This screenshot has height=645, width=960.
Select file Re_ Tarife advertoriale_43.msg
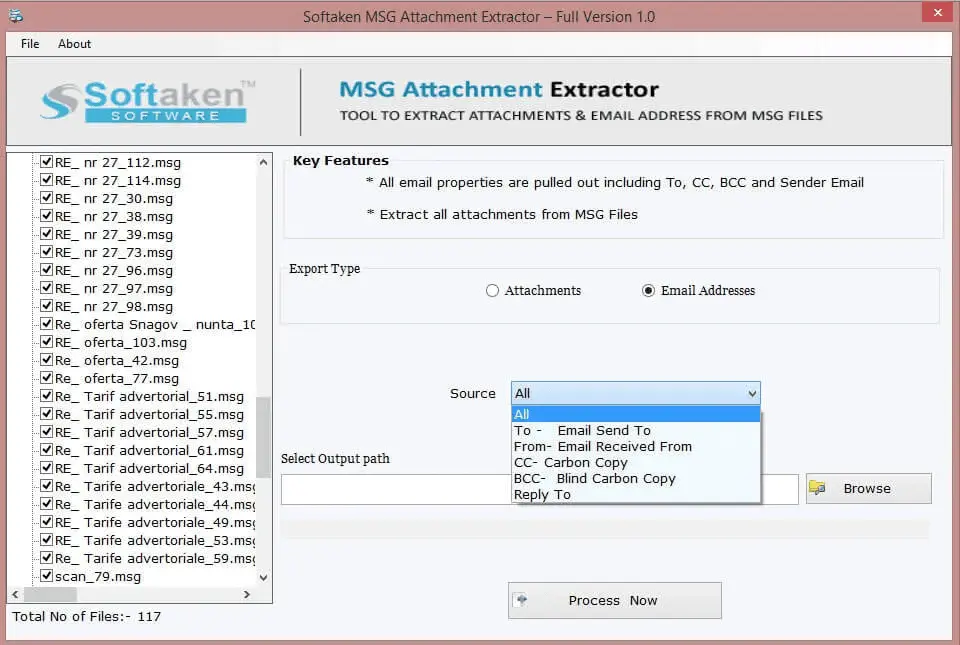tap(155, 487)
